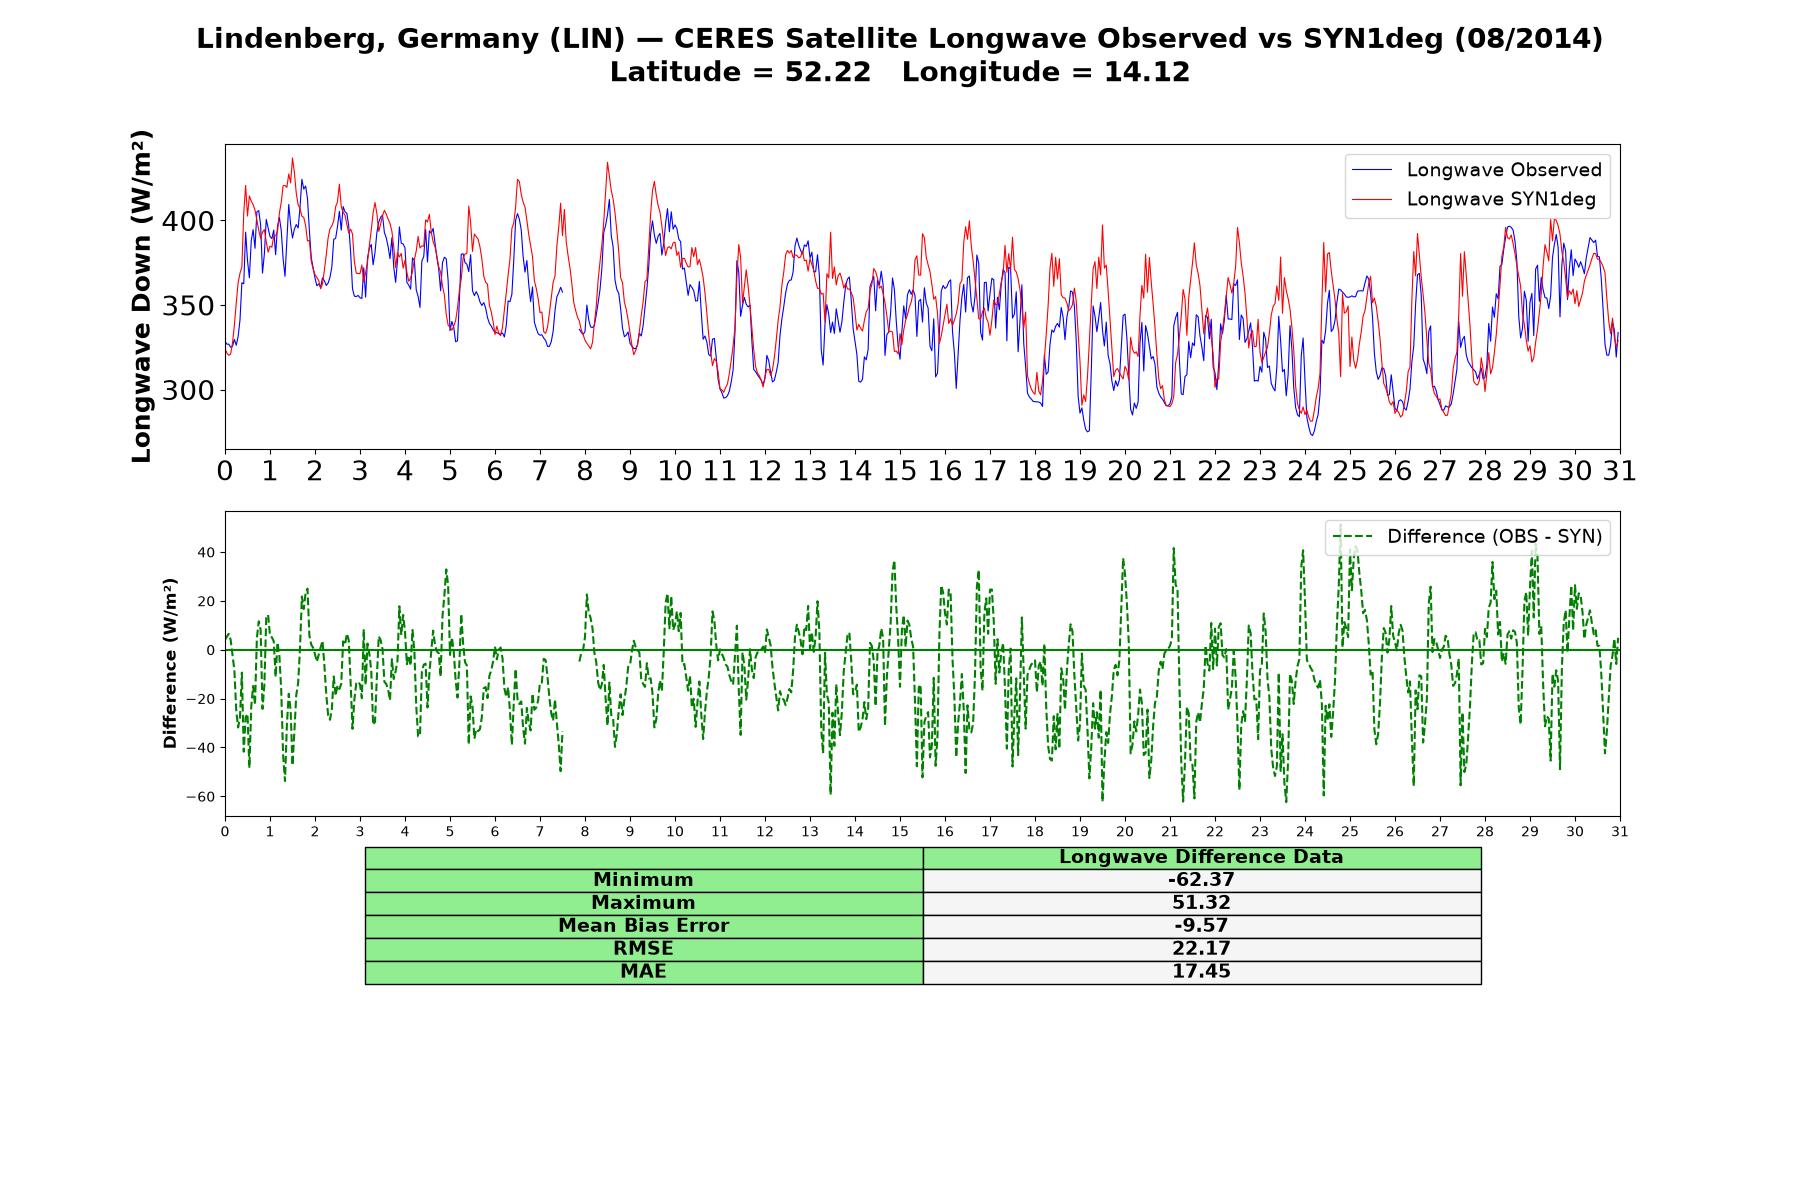Click the Mean Bias Error row label
The image size is (1800, 1200).
coord(644,926)
